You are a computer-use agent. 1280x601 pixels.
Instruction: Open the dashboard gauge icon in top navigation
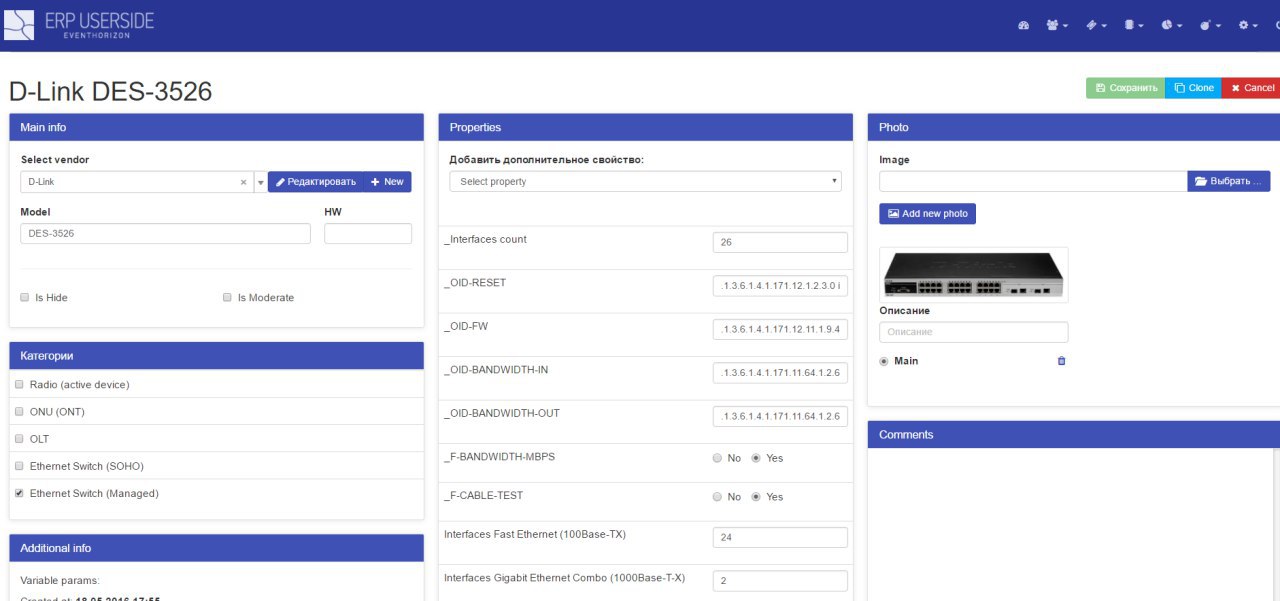click(x=1023, y=25)
